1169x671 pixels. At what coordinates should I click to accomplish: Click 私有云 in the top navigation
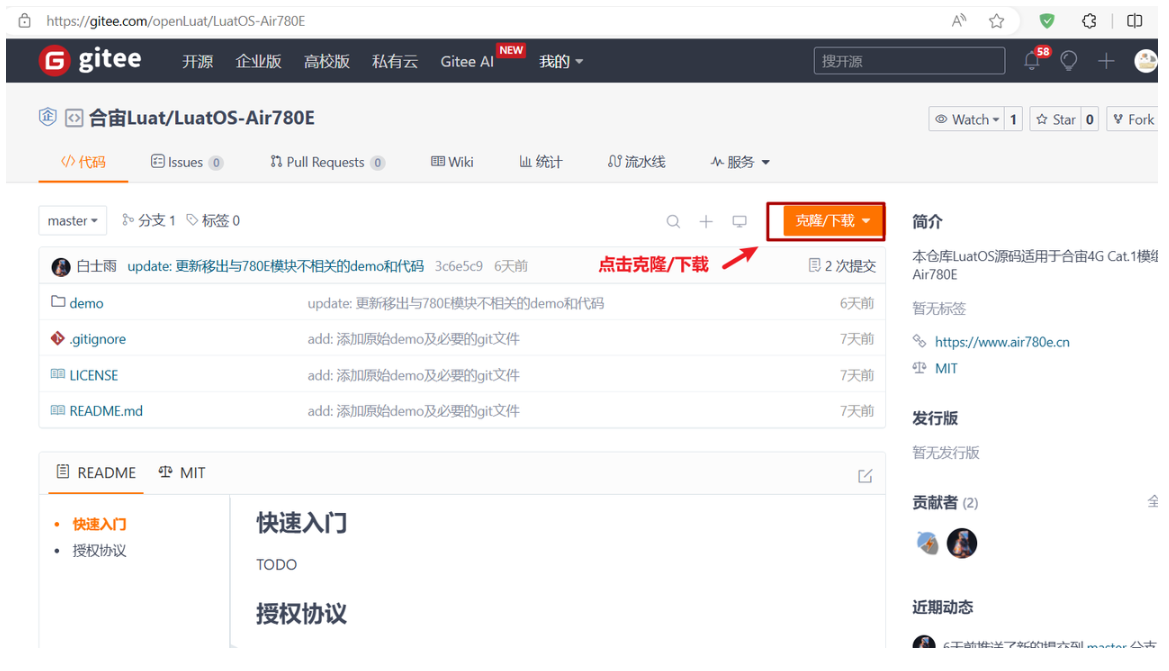[395, 62]
